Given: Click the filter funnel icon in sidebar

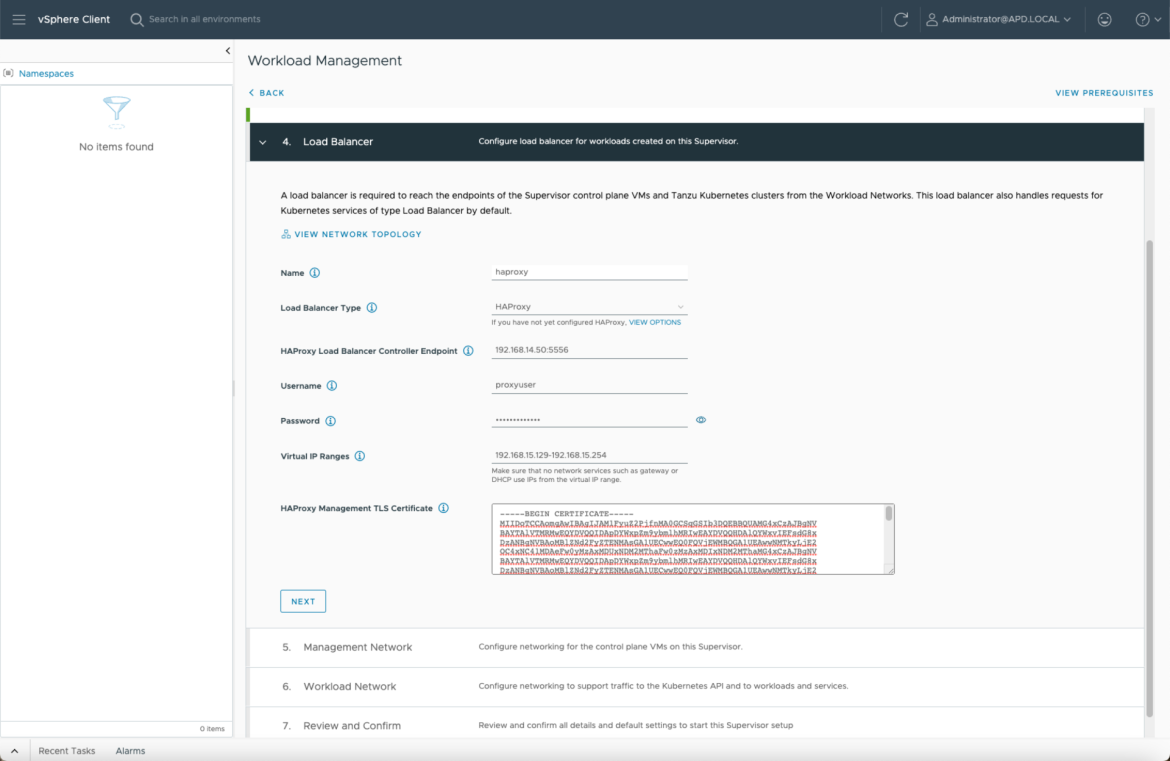Looking at the screenshot, I should (x=117, y=108).
